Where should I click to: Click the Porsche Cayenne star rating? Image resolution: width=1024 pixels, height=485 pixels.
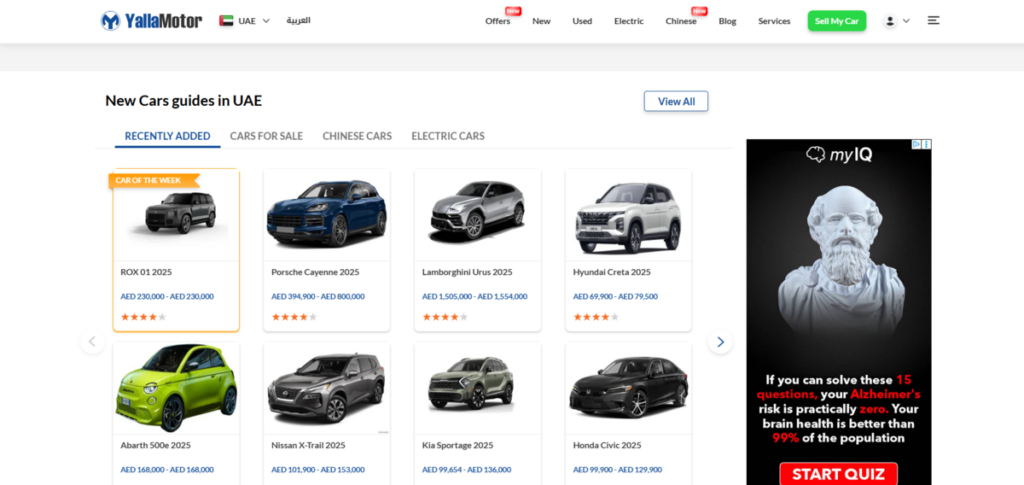pos(295,317)
